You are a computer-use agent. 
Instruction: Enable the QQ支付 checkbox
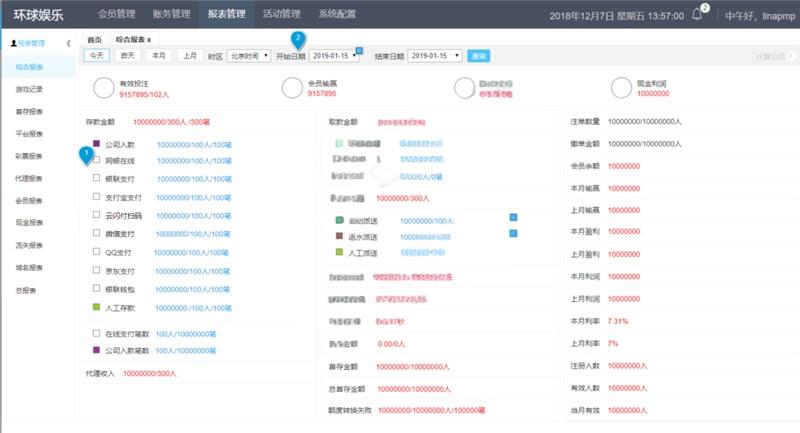96,251
